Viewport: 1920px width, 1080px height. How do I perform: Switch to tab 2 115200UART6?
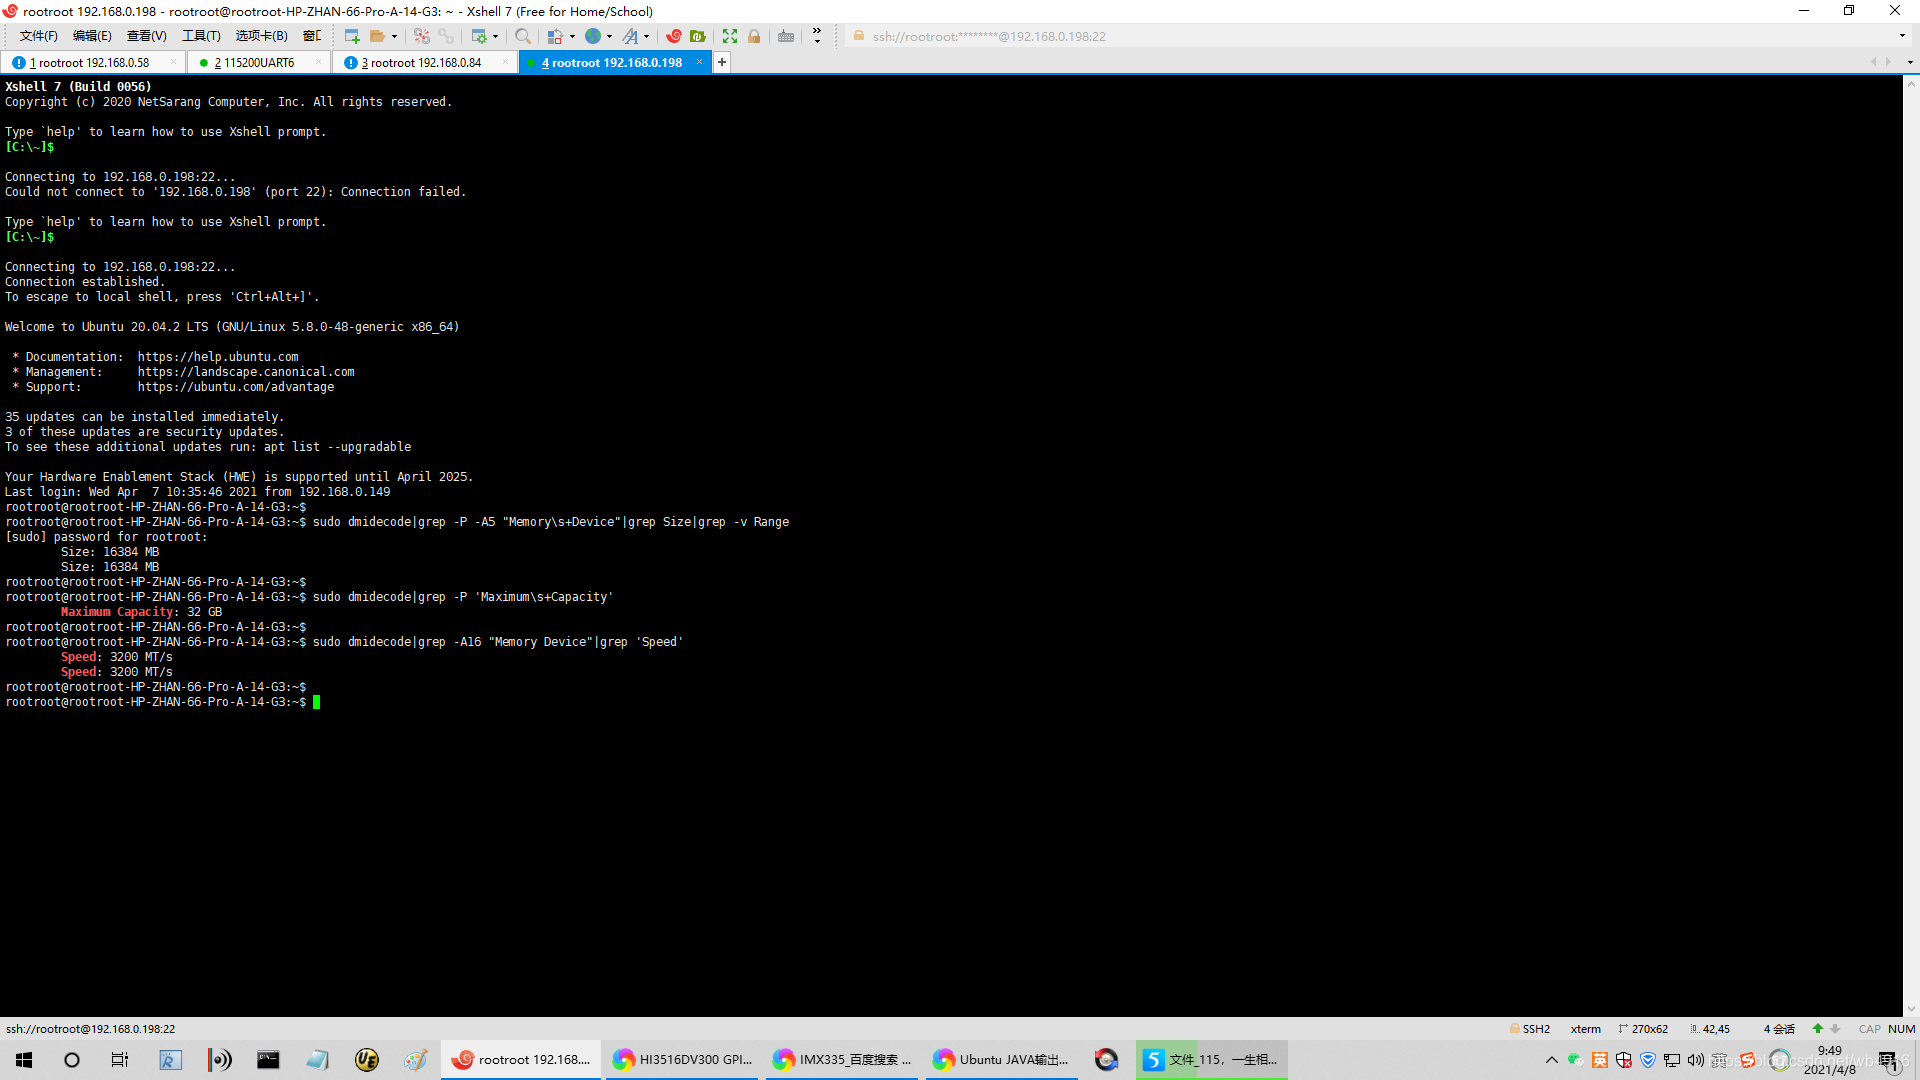point(254,62)
